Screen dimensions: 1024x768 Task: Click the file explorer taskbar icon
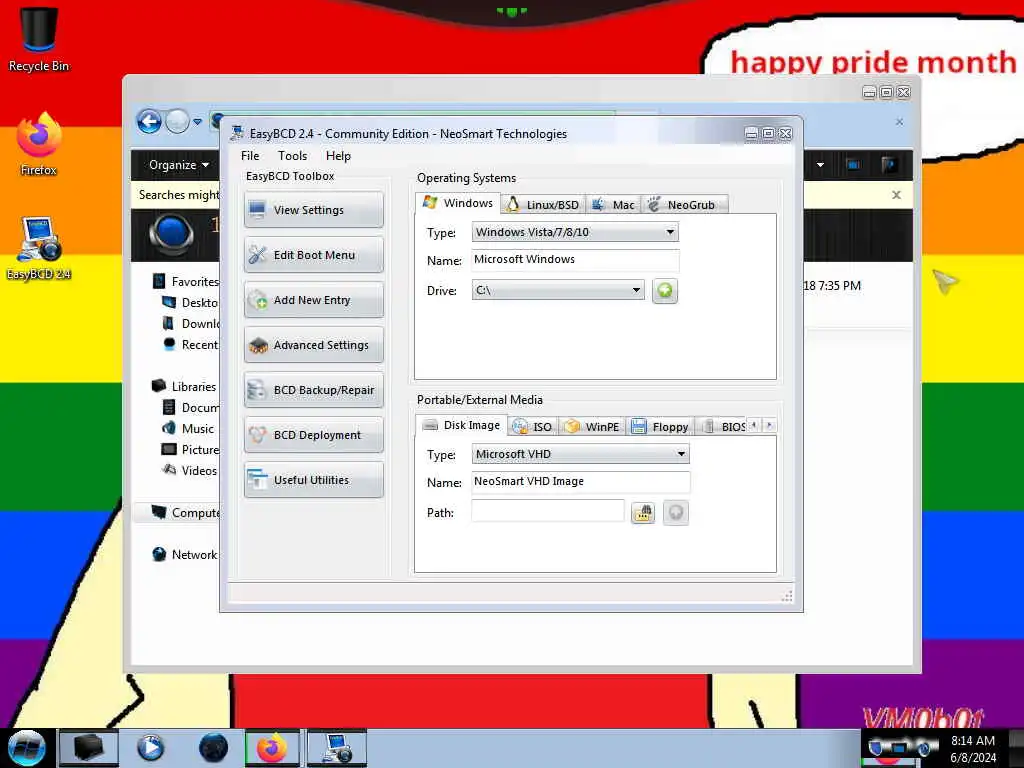pos(89,748)
